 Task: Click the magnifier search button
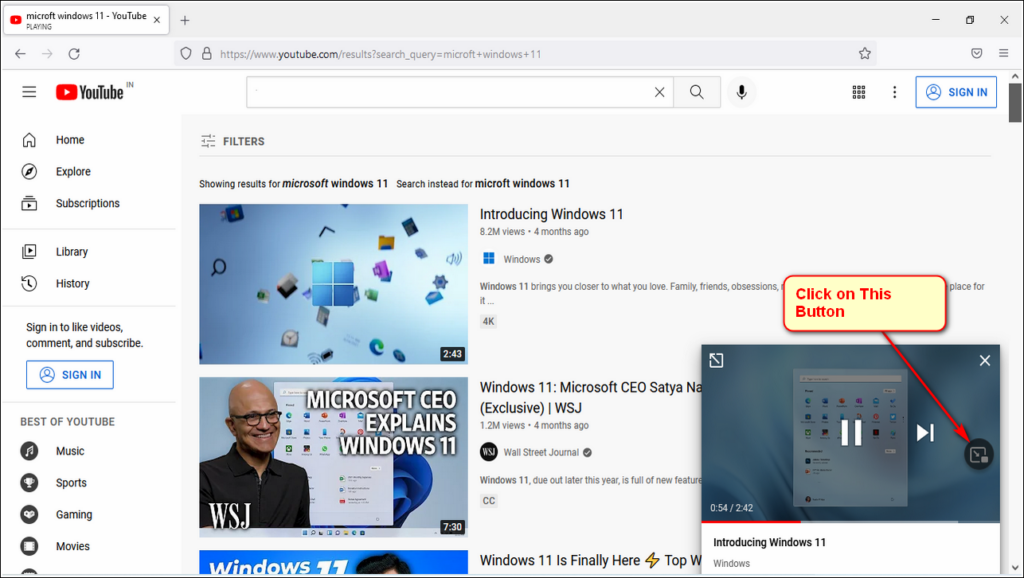click(x=697, y=92)
